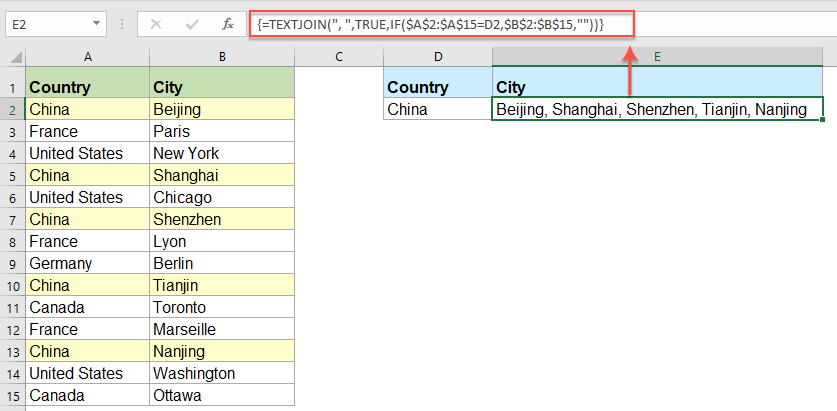
Task: Select the cell containing Tianjin
Action: tap(222, 286)
